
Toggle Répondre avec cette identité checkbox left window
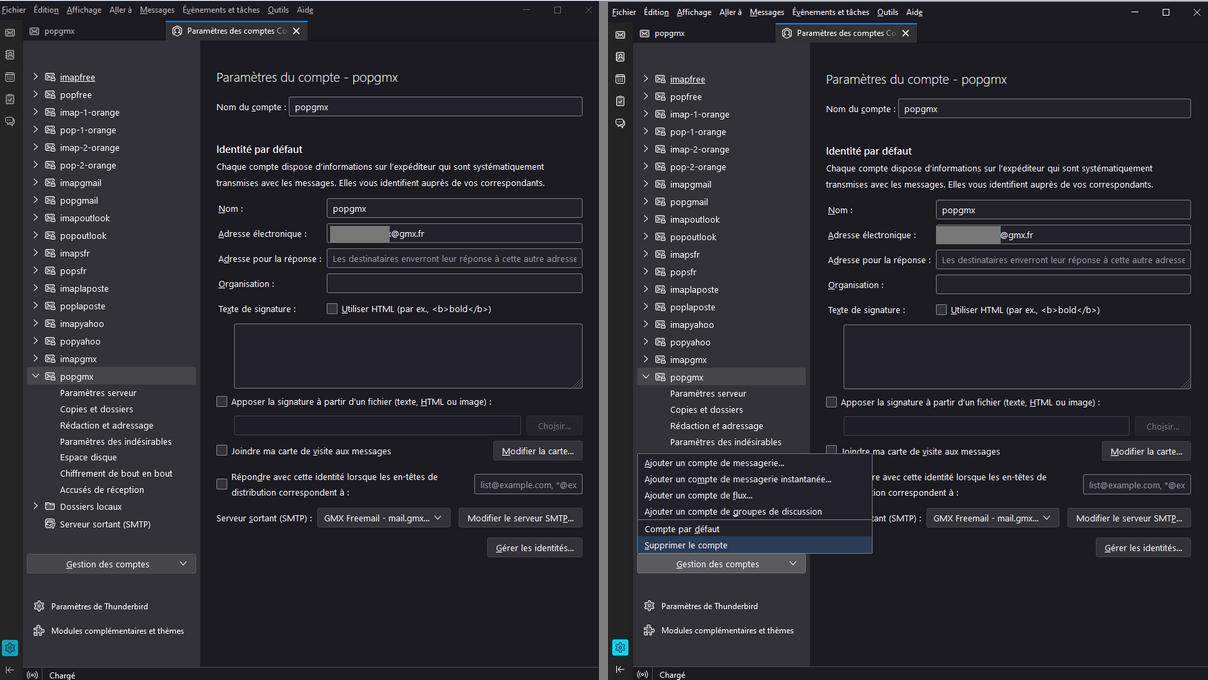222,484
